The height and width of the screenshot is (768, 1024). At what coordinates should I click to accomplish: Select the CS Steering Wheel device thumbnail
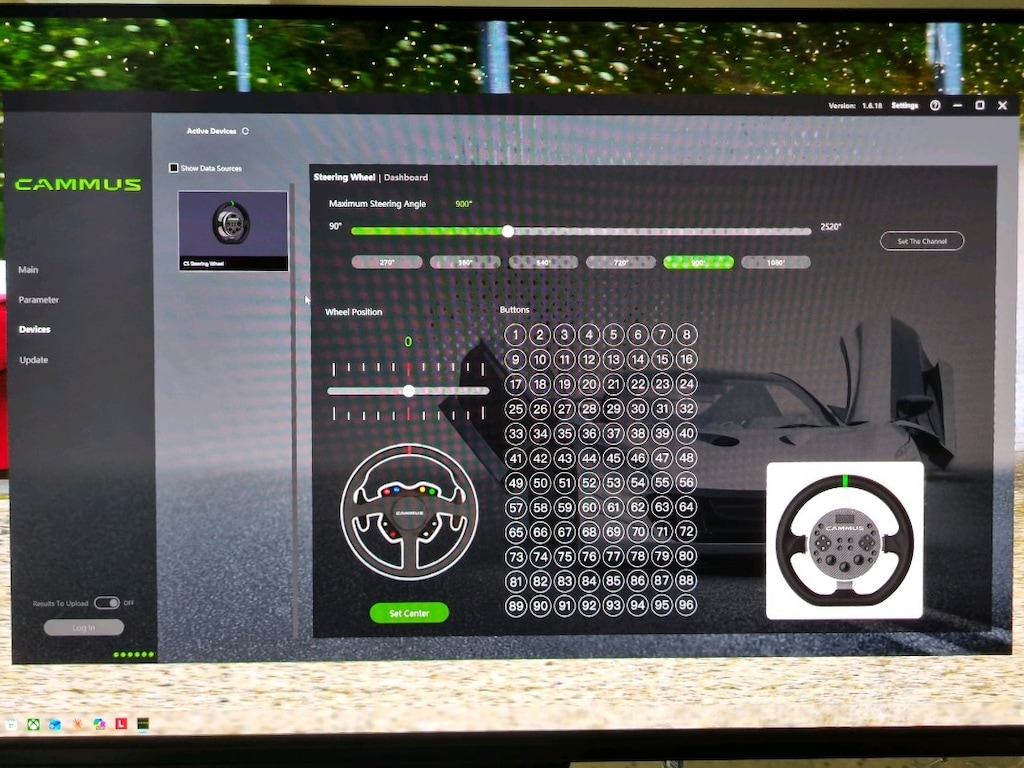[233, 231]
